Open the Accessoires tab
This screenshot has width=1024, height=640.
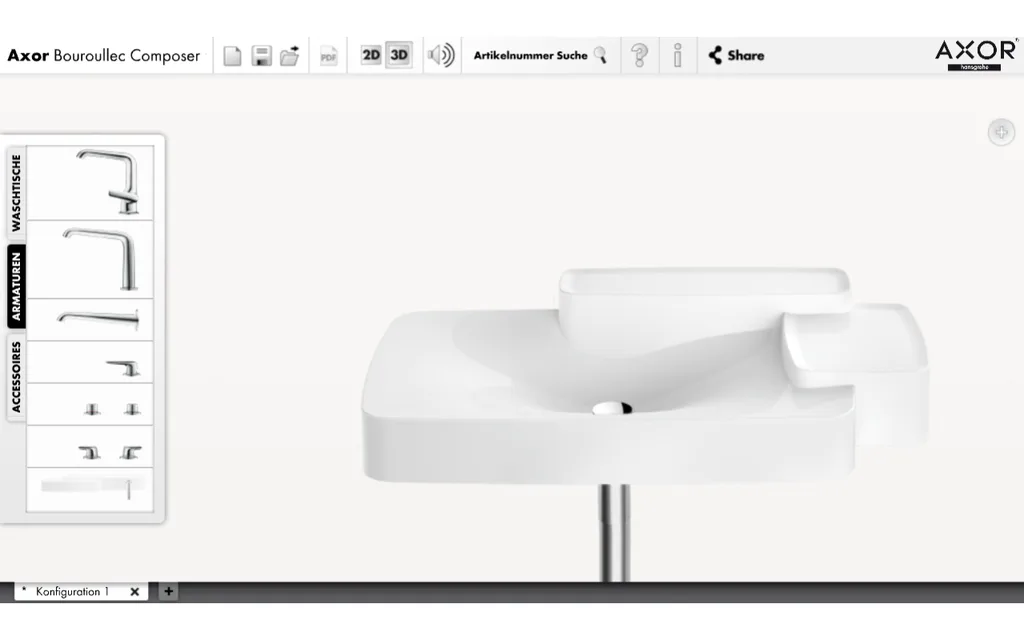(x=16, y=377)
